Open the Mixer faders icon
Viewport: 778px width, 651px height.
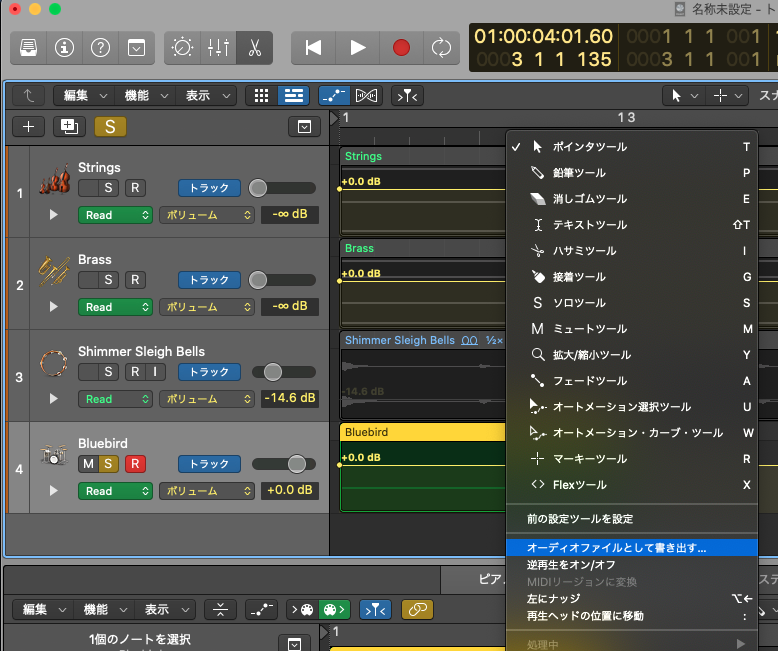coord(218,48)
